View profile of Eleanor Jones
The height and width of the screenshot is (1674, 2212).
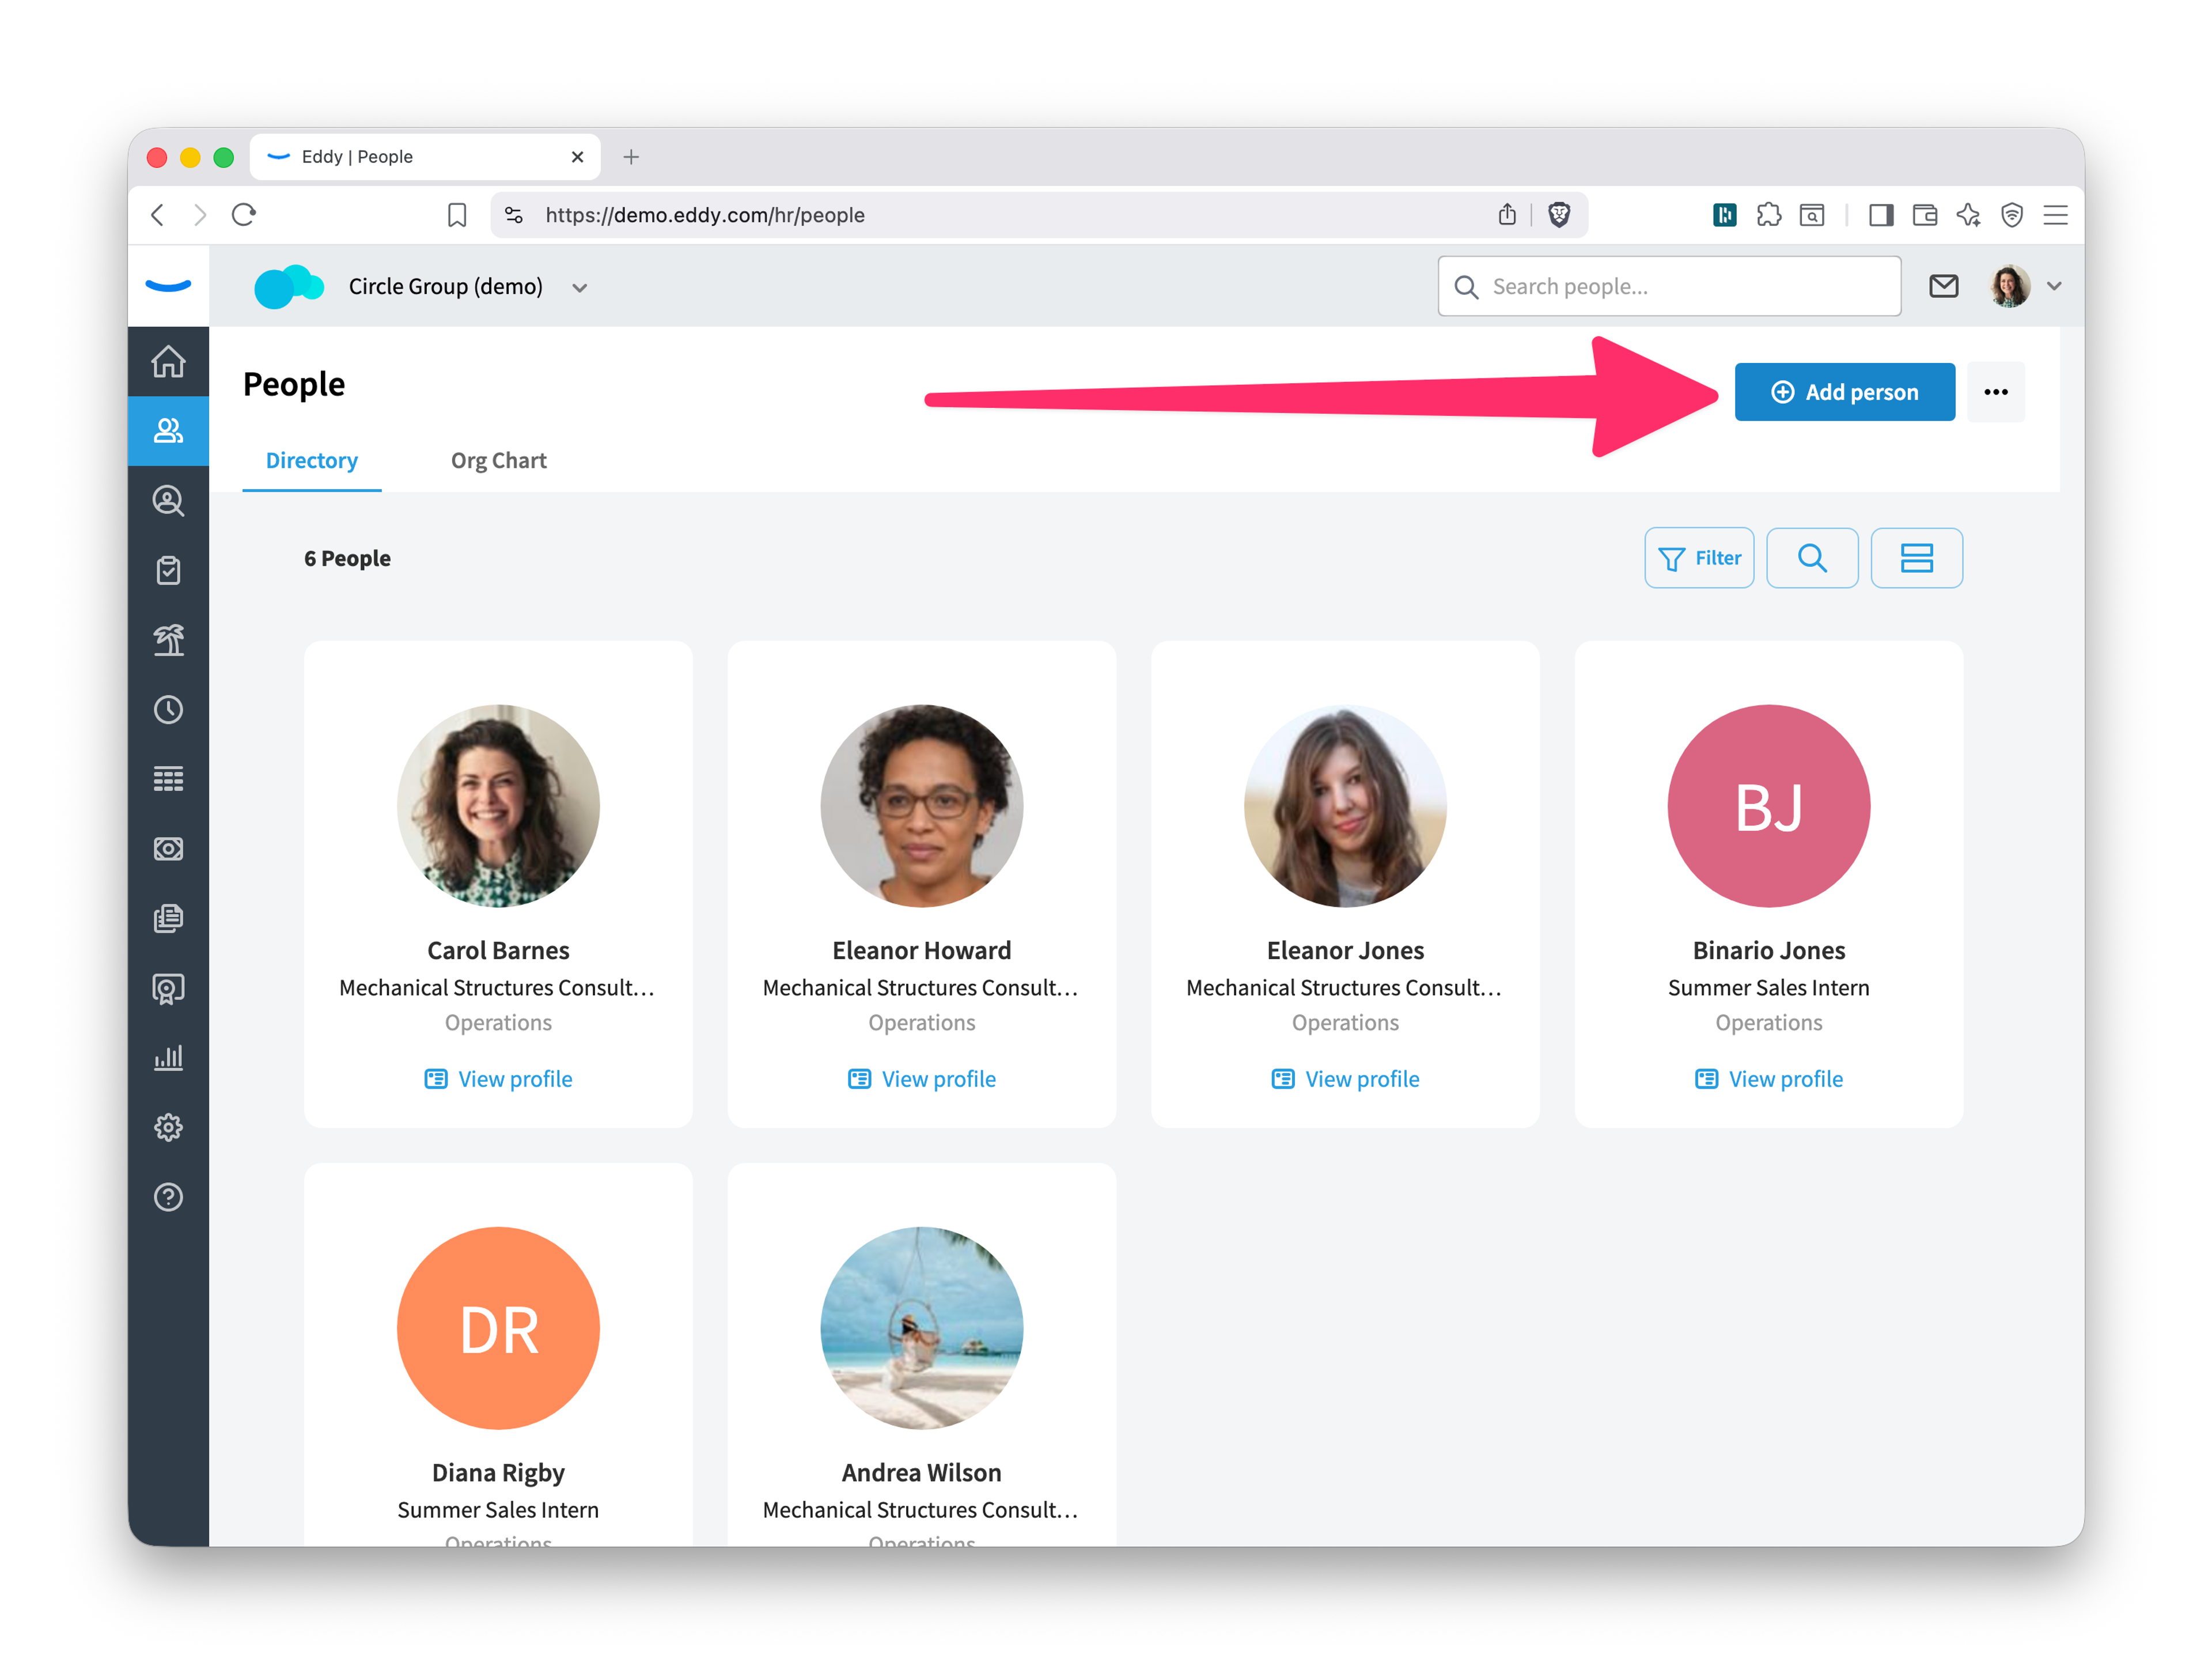1345,1079
